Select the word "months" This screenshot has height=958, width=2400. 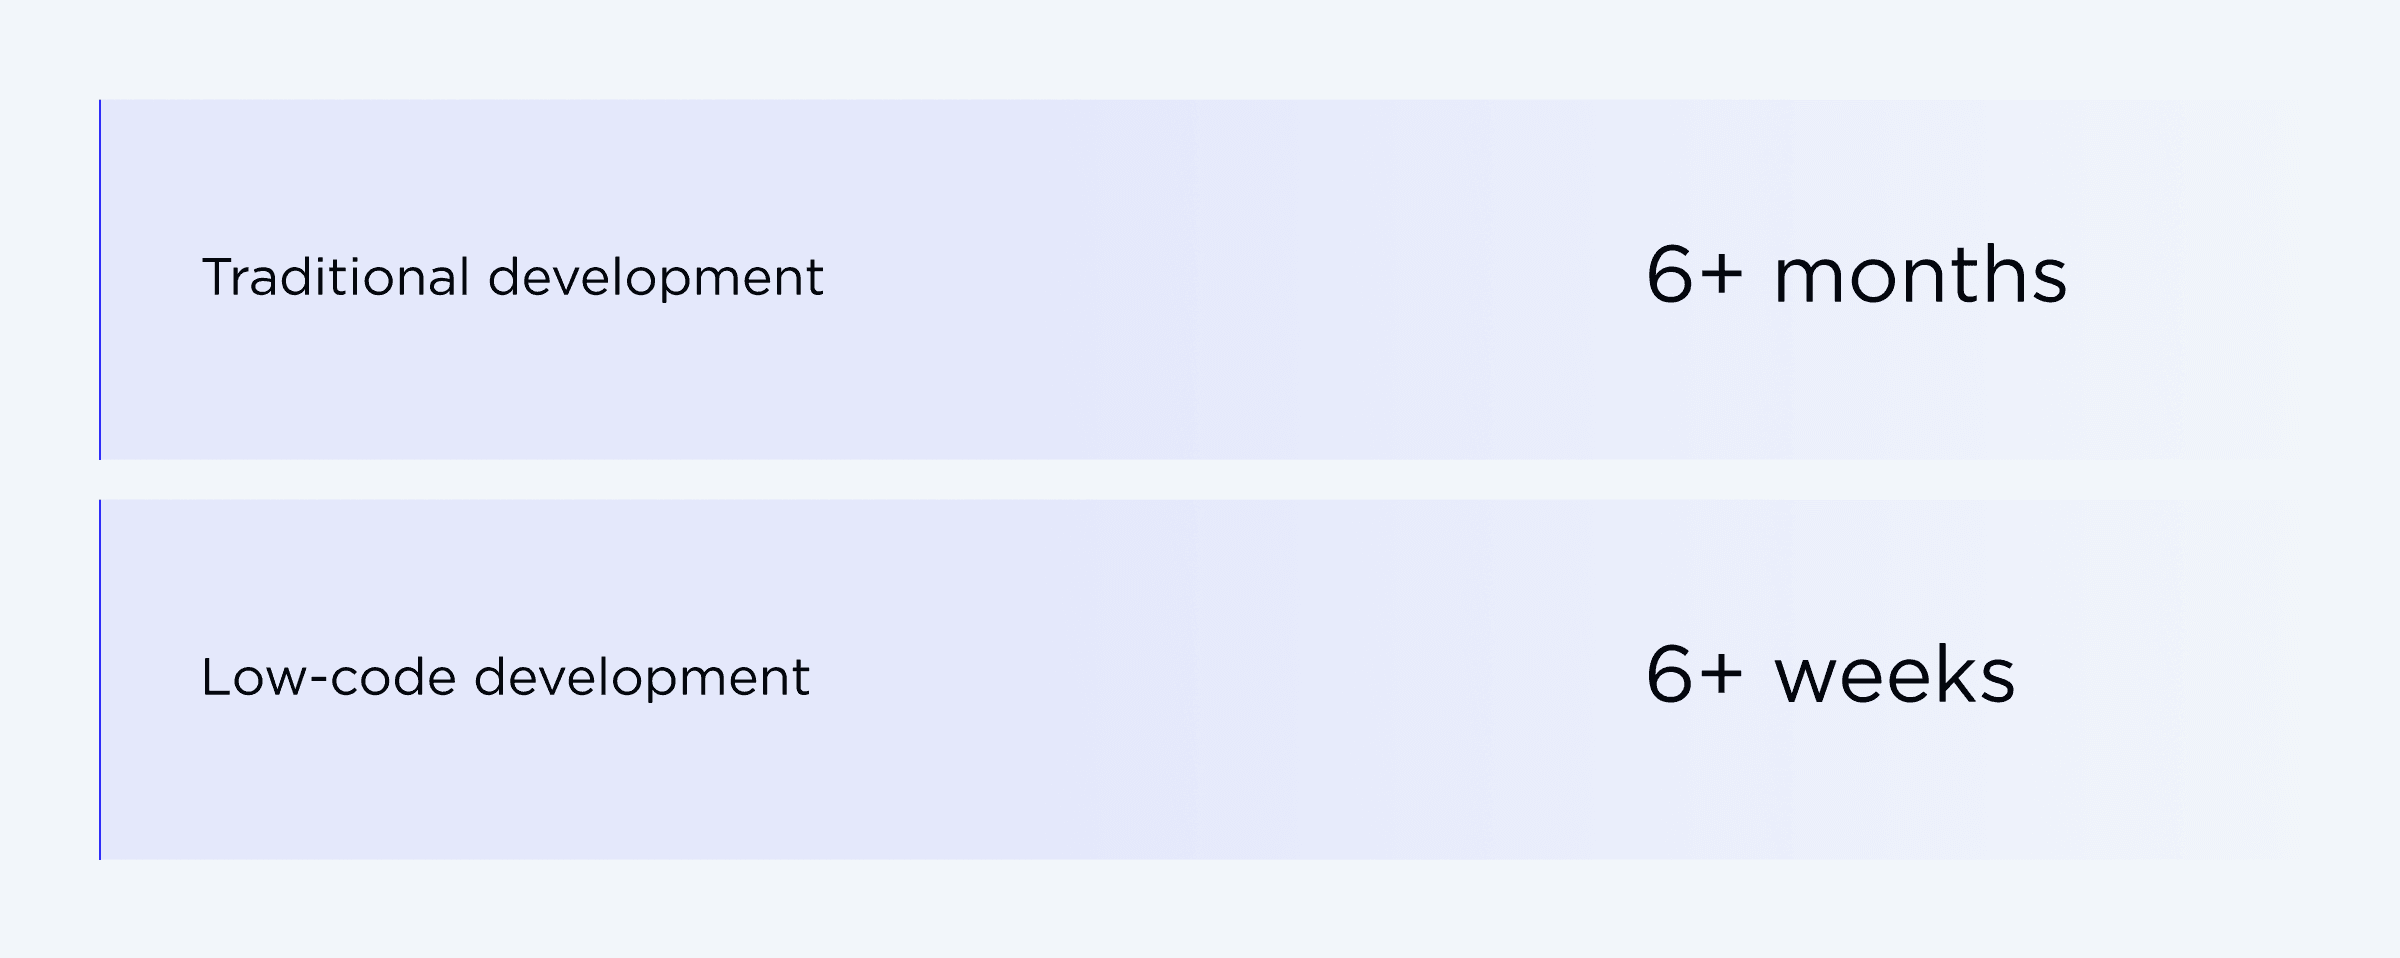[x=1919, y=275]
